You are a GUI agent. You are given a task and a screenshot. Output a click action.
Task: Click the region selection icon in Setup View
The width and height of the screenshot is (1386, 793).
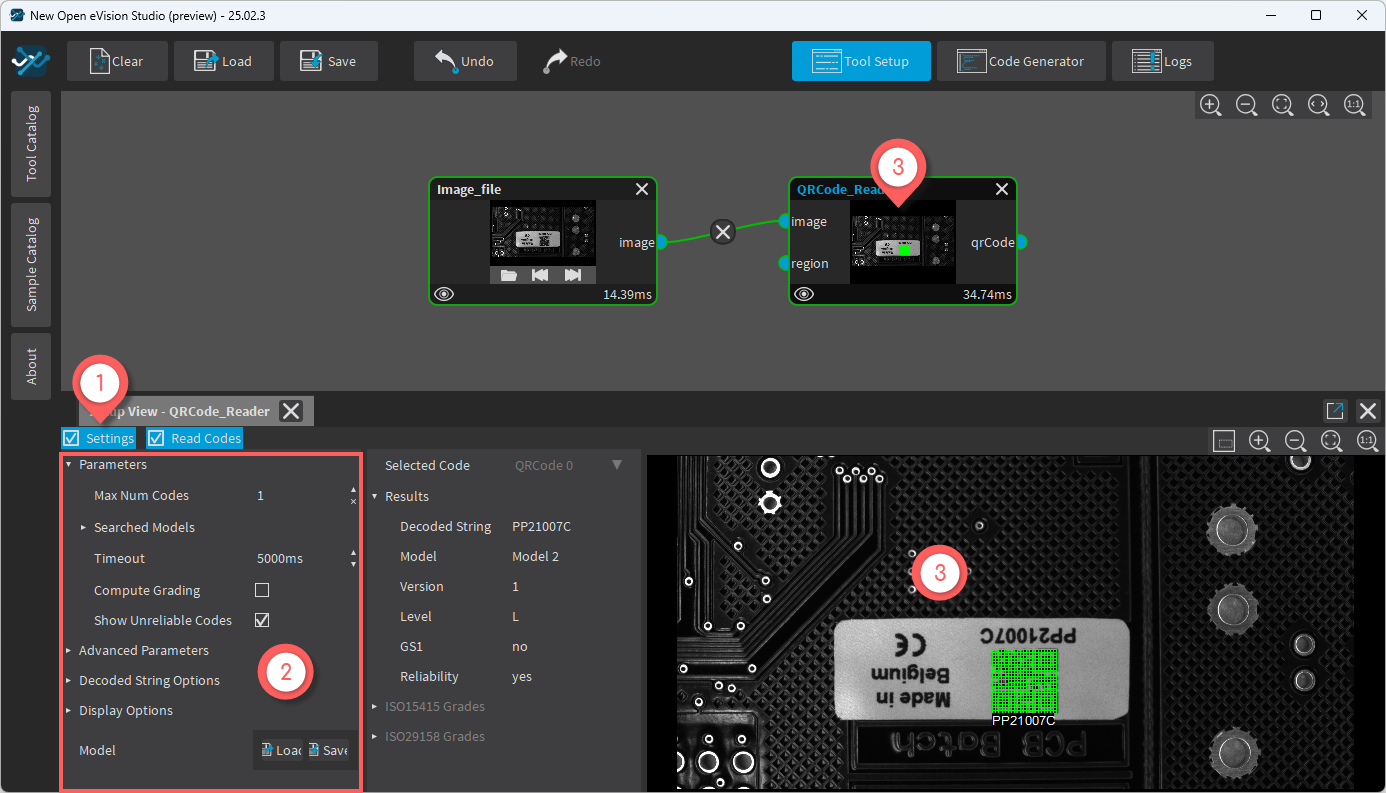[x=1224, y=441]
